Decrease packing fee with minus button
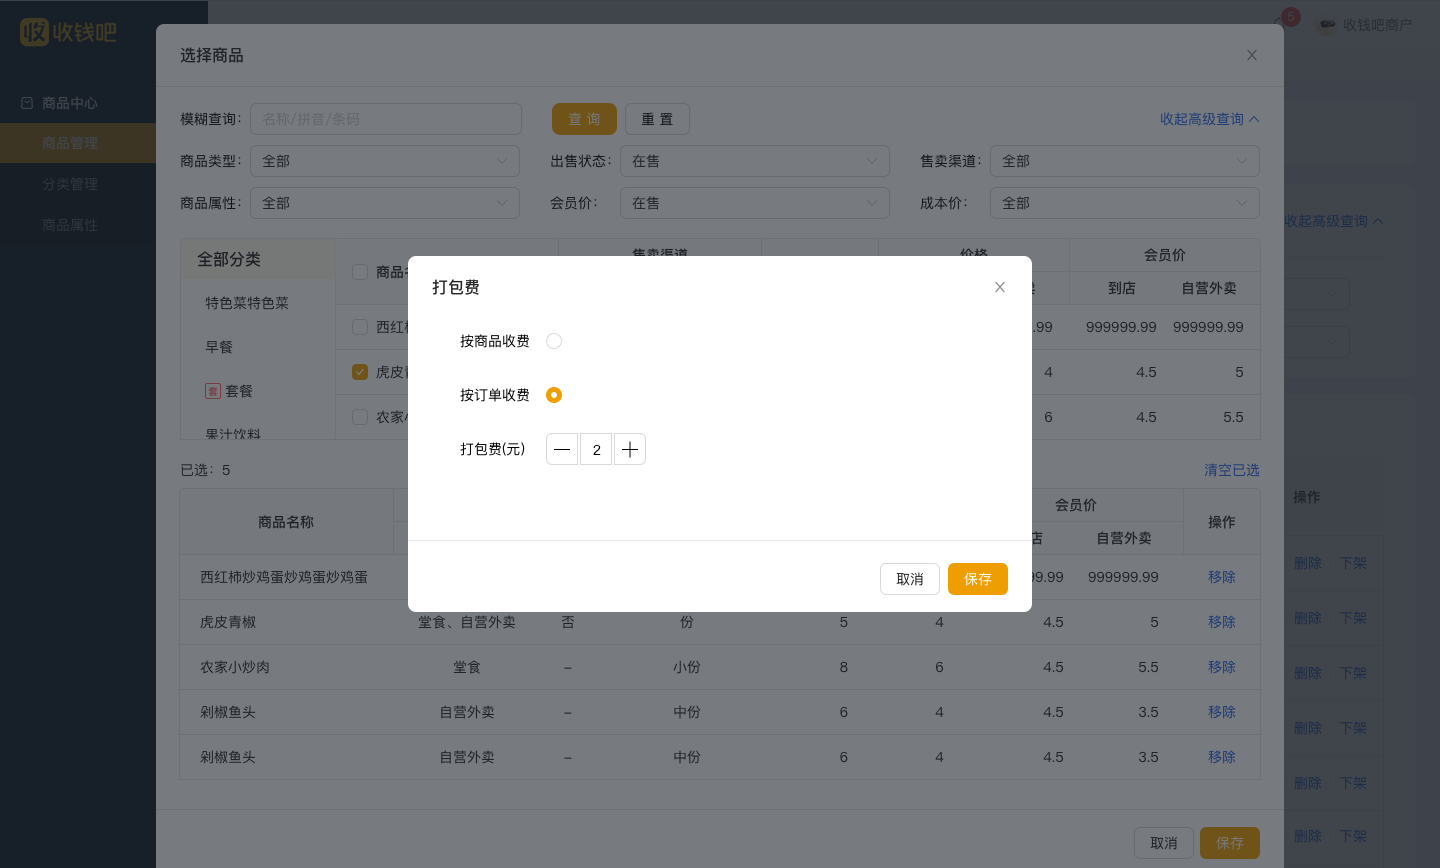 562,449
